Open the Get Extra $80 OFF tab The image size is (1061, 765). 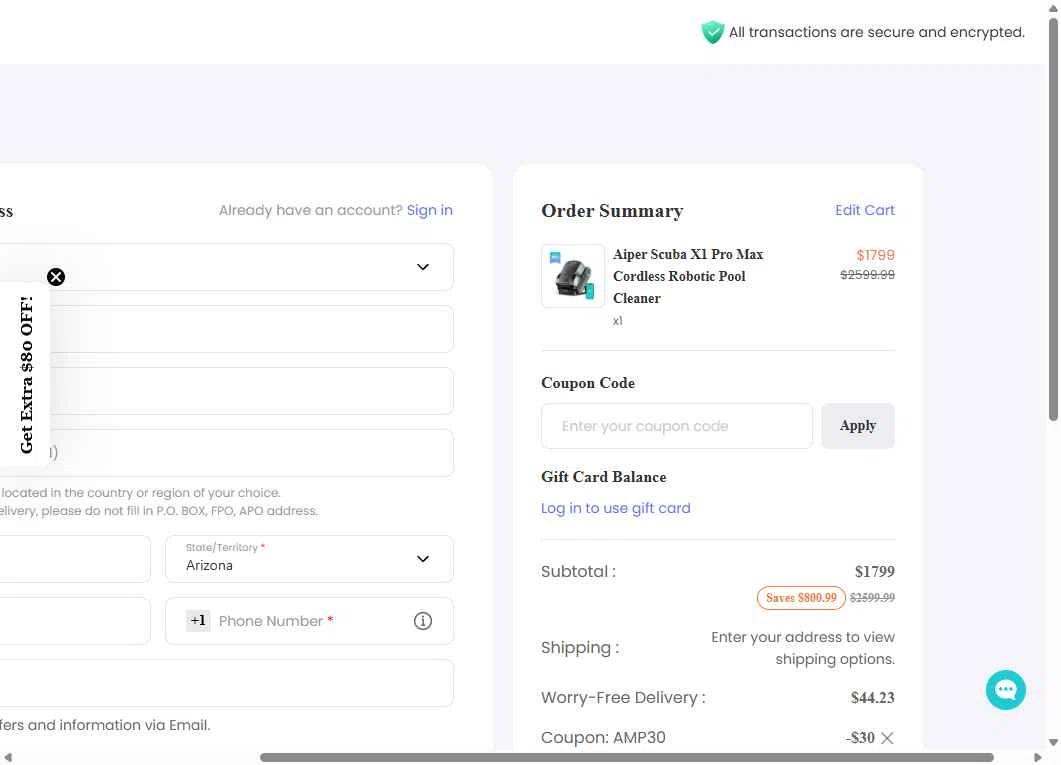(x=26, y=374)
